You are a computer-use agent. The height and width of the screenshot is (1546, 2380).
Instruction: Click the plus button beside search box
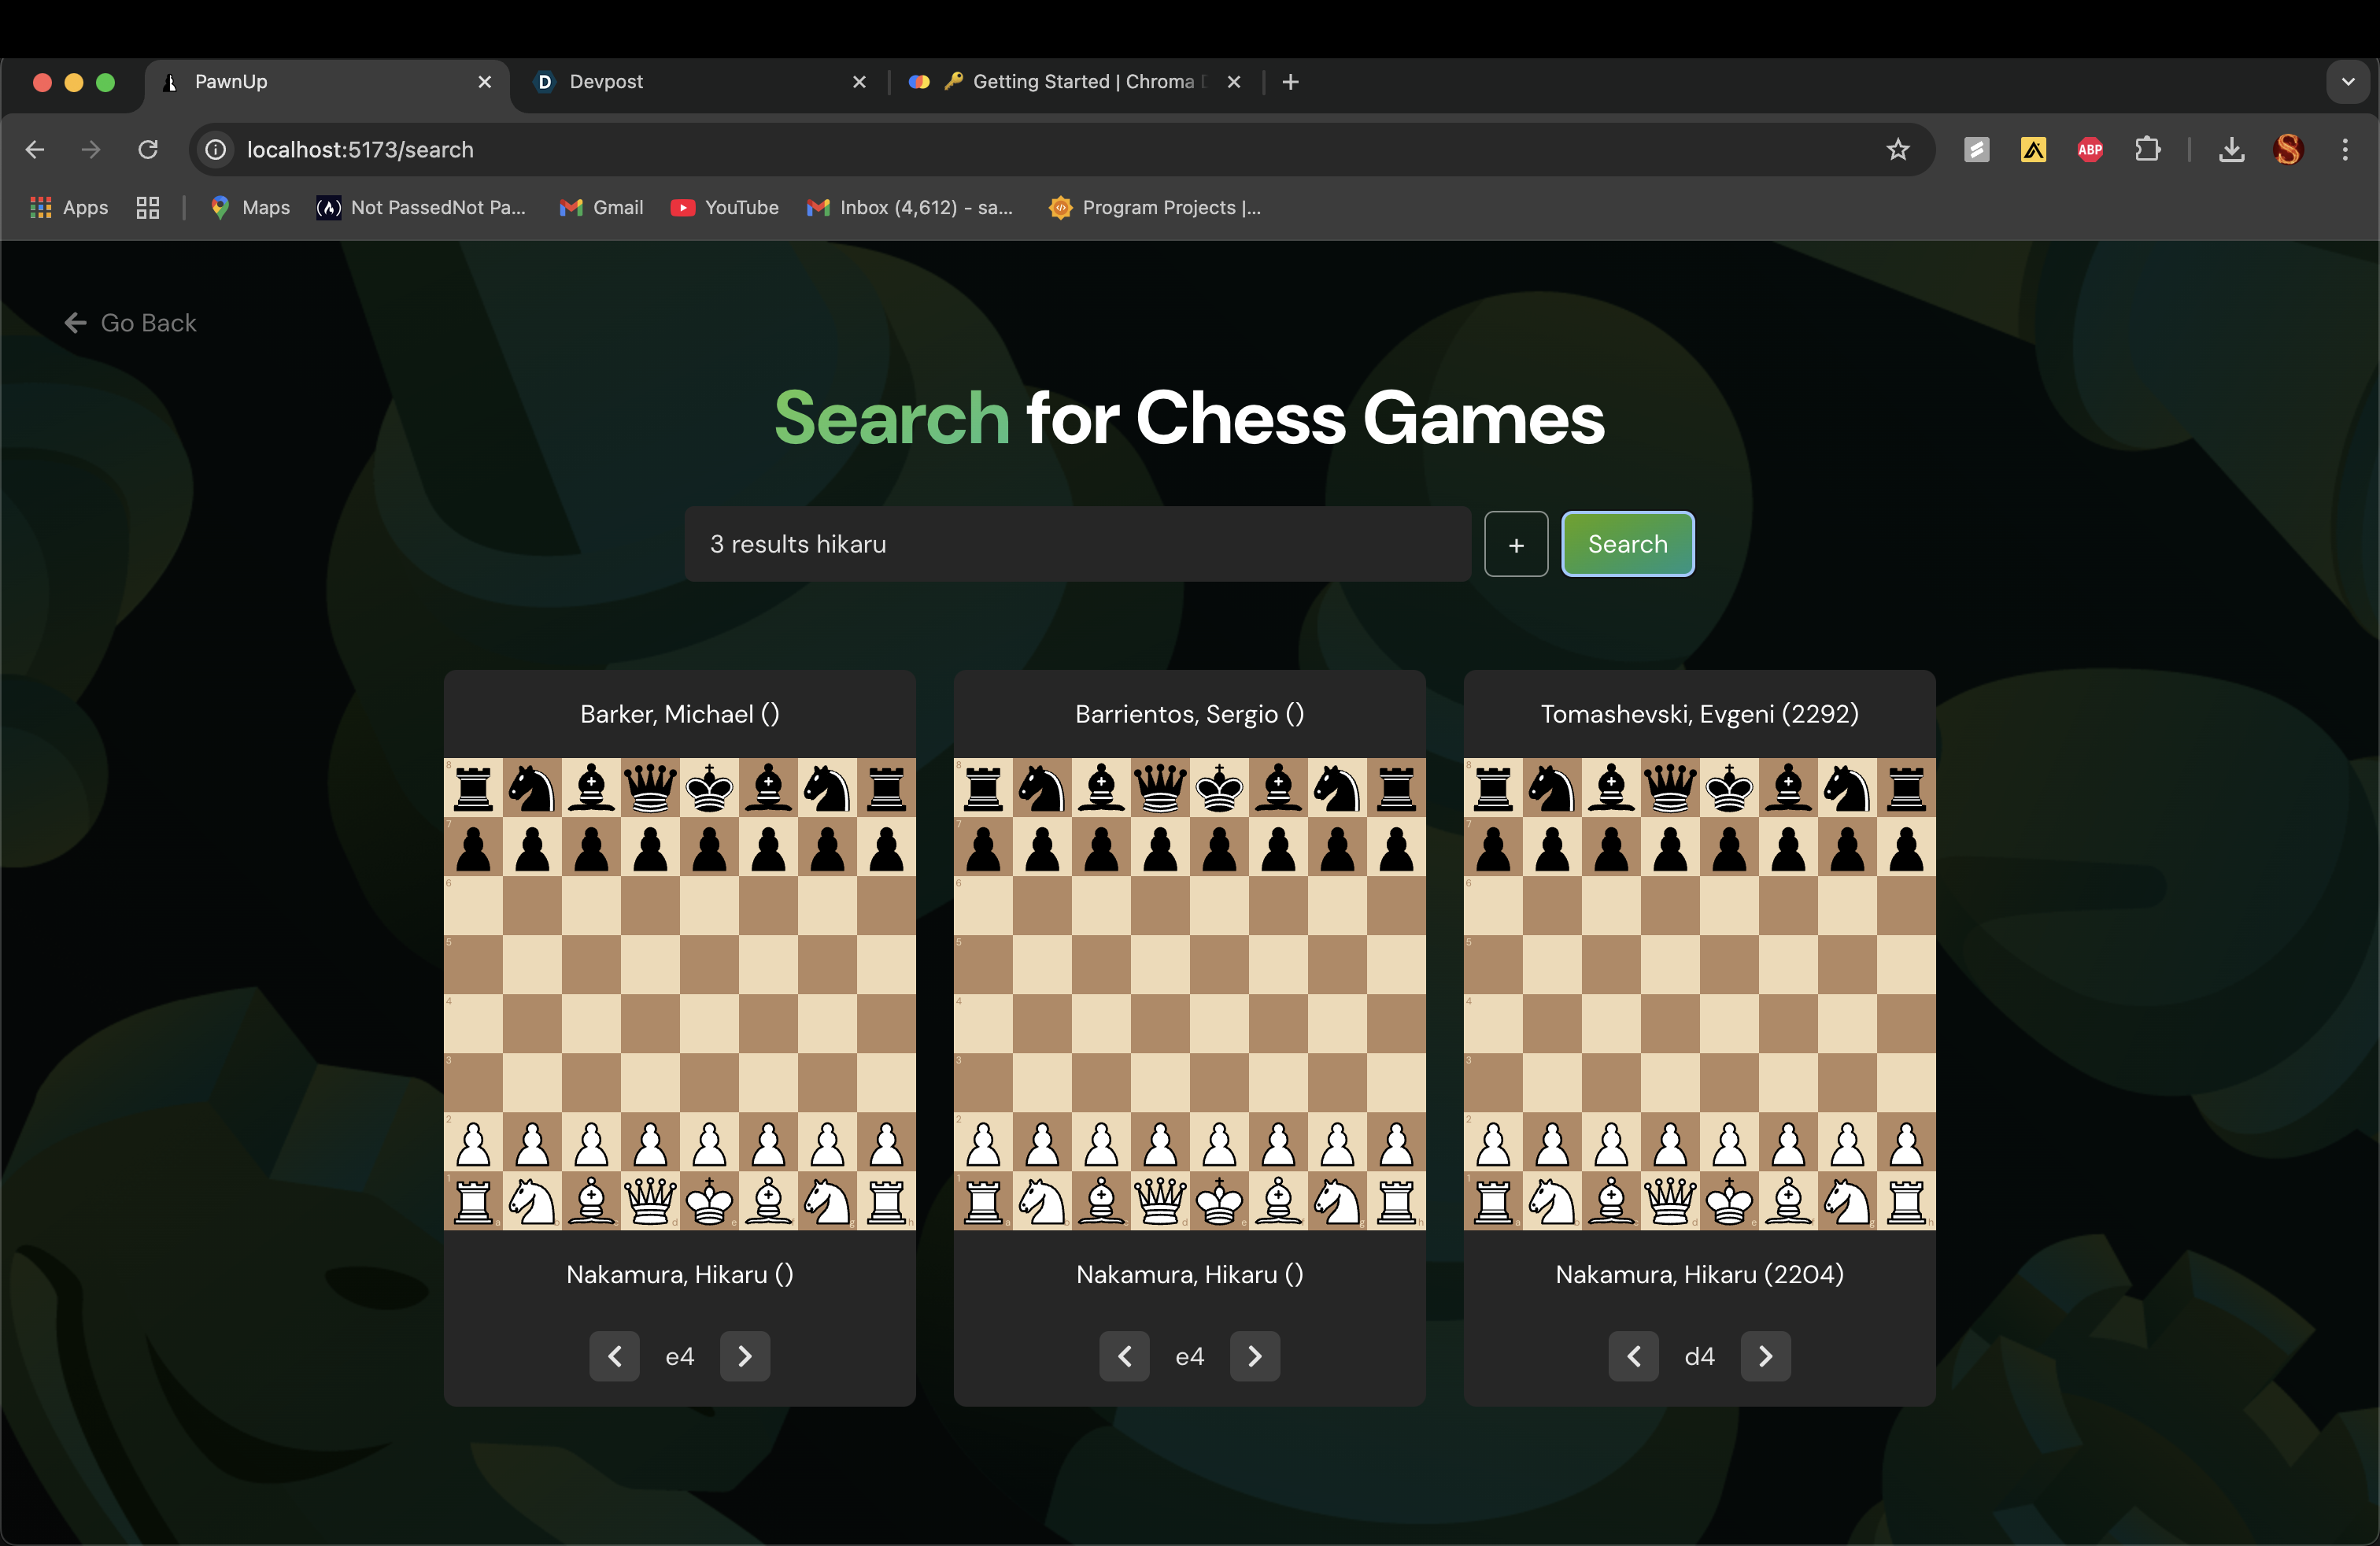pos(1516,544)
